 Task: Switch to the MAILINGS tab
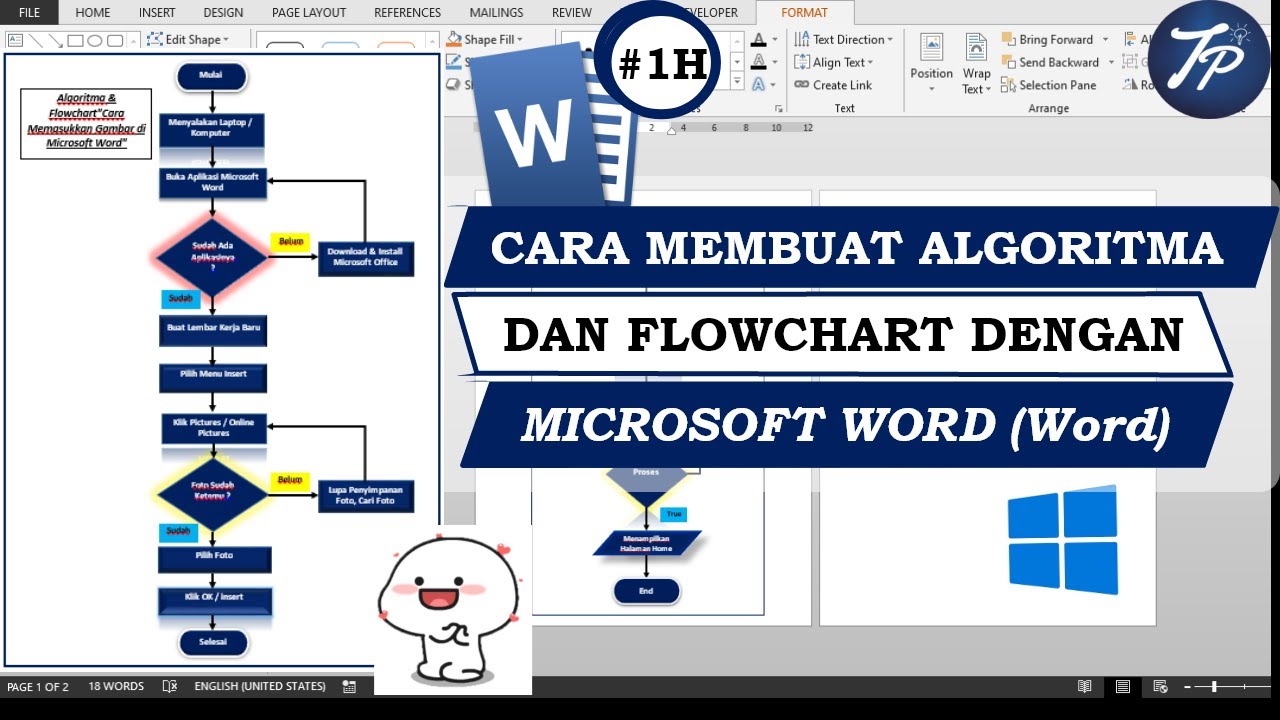coord(496,12)
